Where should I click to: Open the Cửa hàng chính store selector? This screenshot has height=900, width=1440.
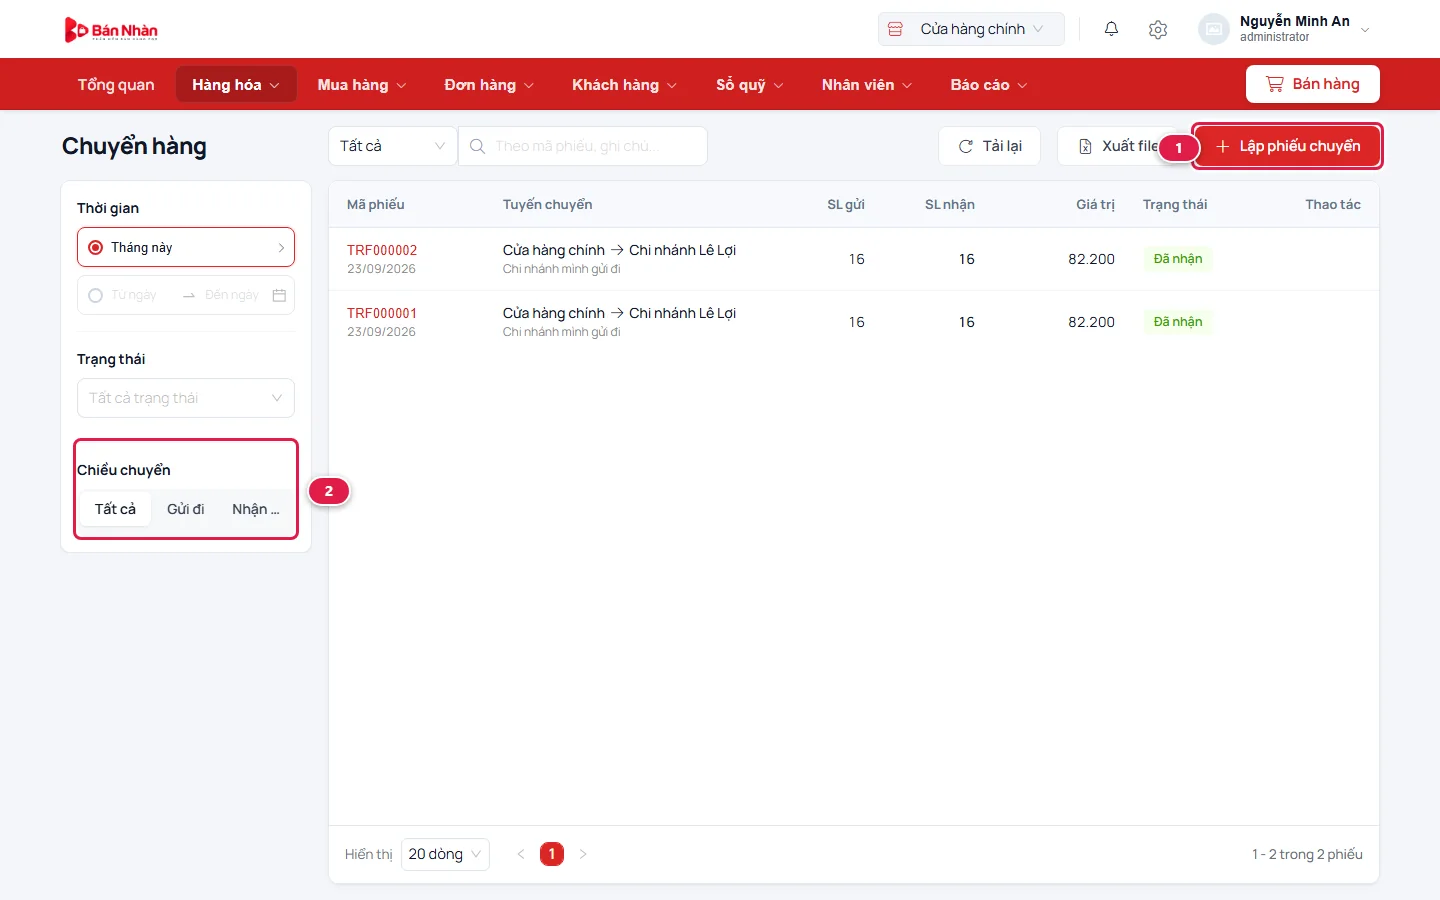coord(971,29)
